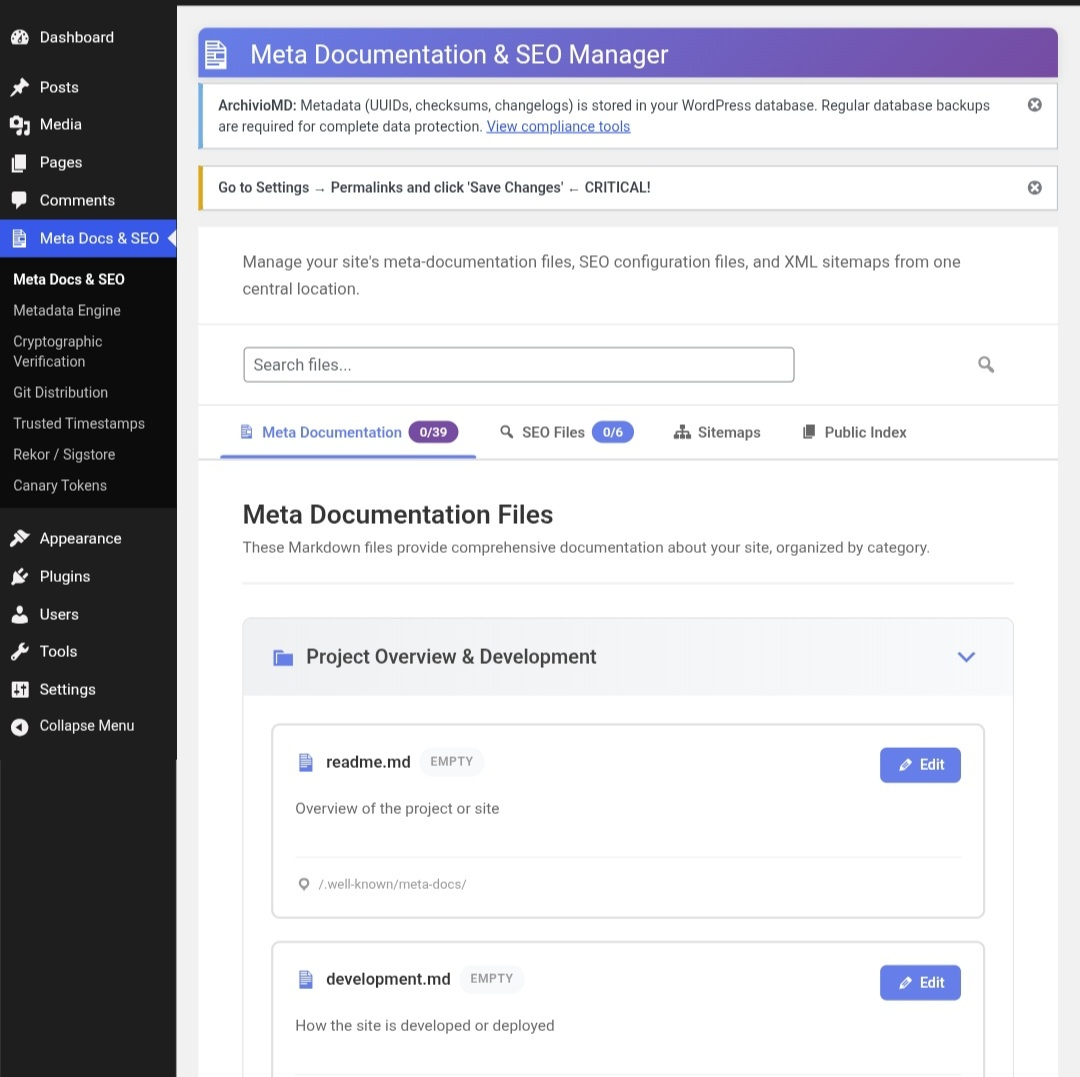The height and width of the screenshot is (1077, 1080).
Task: Click the Appearance brush icon
Action: pyautogui.click(x=21, y=538)
